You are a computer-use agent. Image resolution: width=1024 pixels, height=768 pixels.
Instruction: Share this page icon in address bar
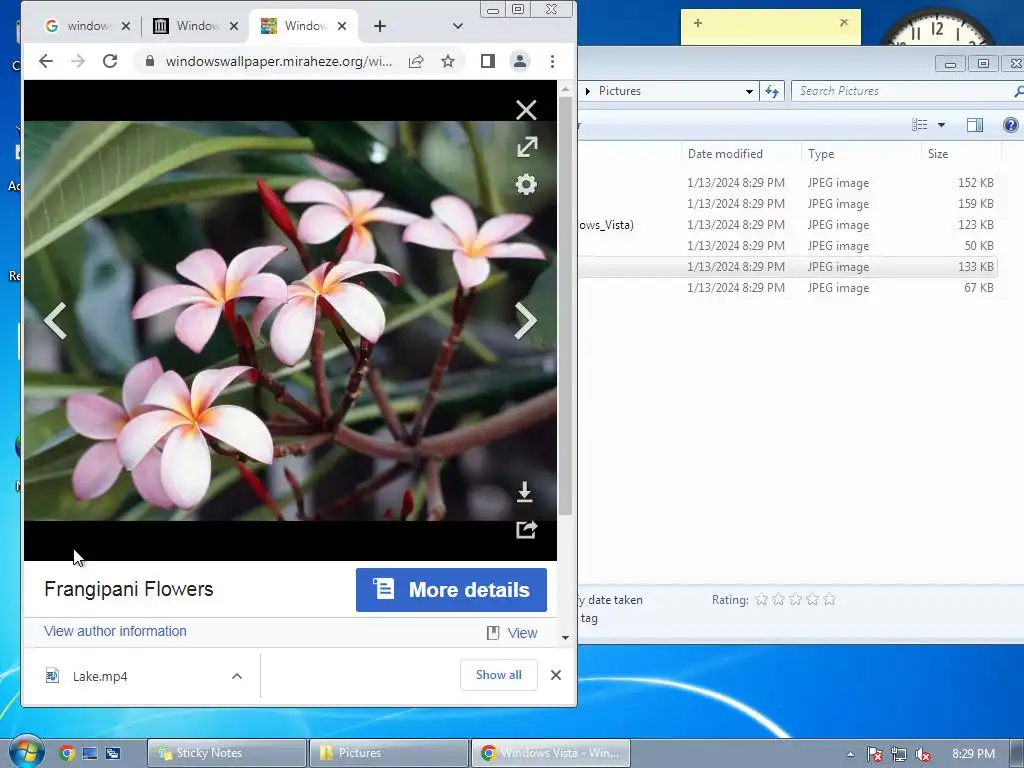pyautogui.click(x=416, y=61)
